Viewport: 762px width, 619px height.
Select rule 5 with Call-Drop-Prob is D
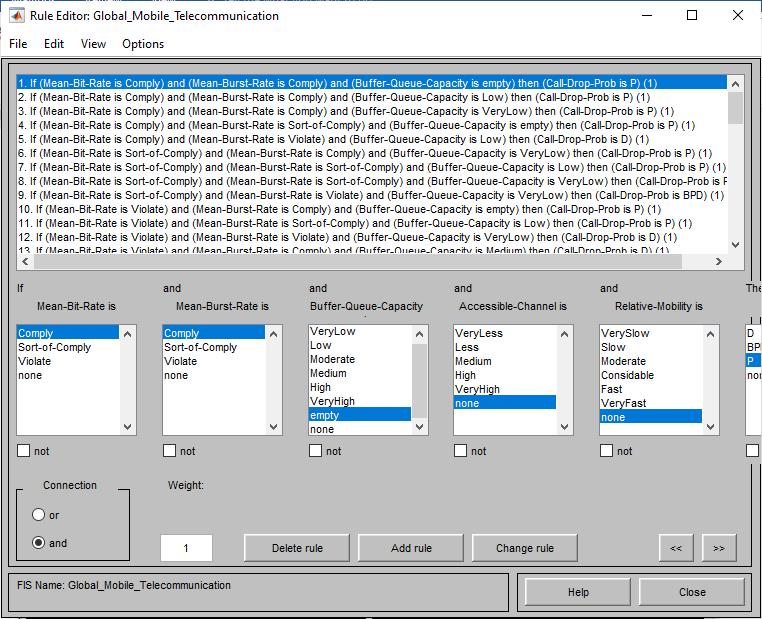click(x=372, y=139)
